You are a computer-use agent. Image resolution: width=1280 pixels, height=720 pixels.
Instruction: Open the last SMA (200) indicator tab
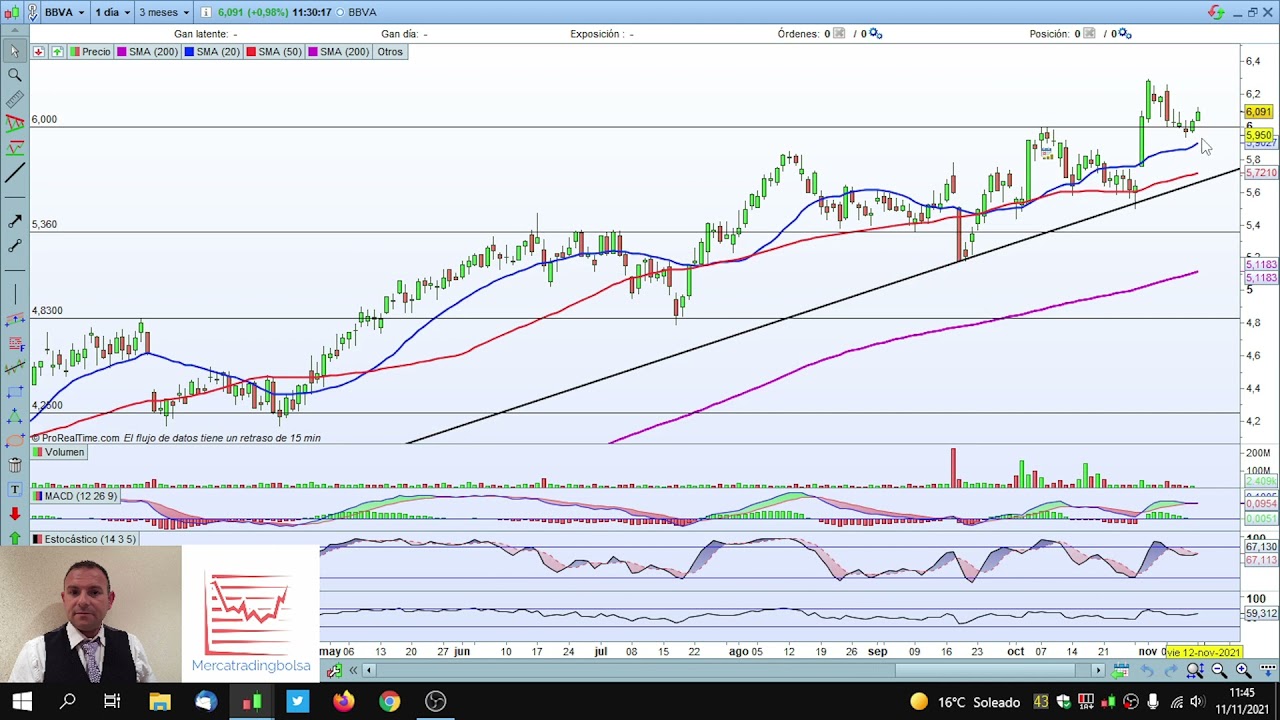(339, 52)
